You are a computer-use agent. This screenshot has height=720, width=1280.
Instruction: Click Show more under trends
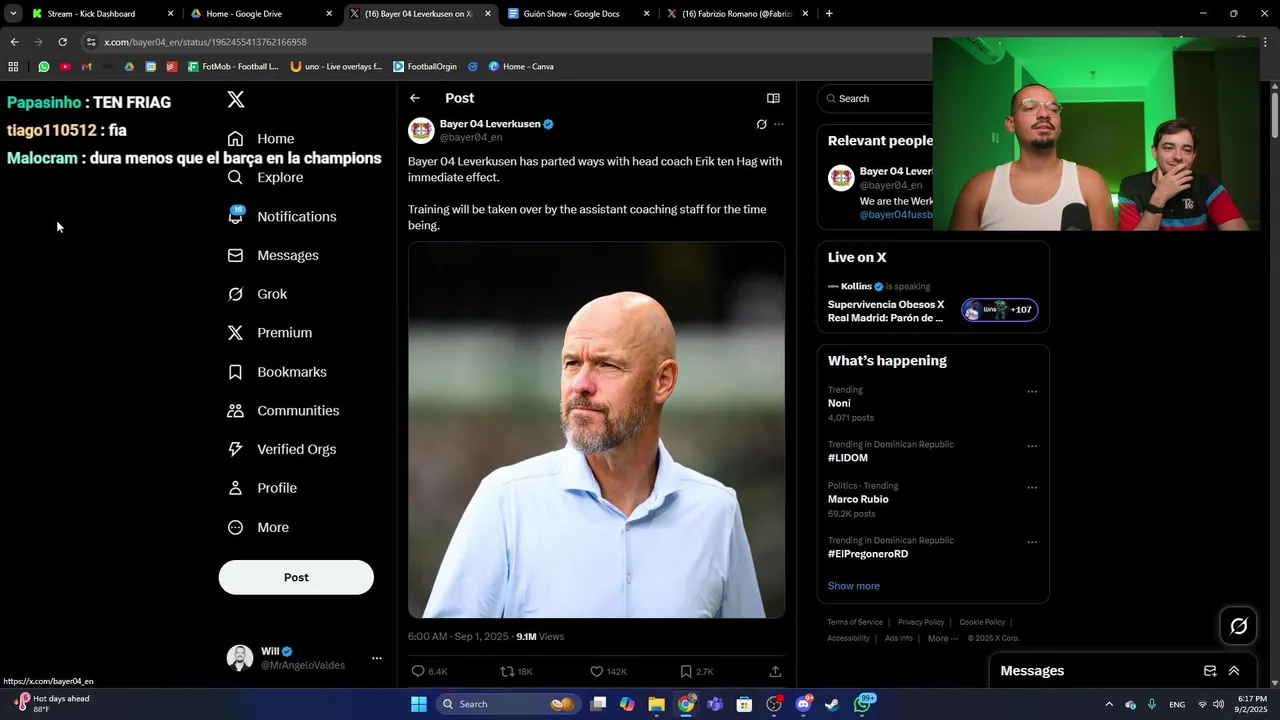click(854, 586)
